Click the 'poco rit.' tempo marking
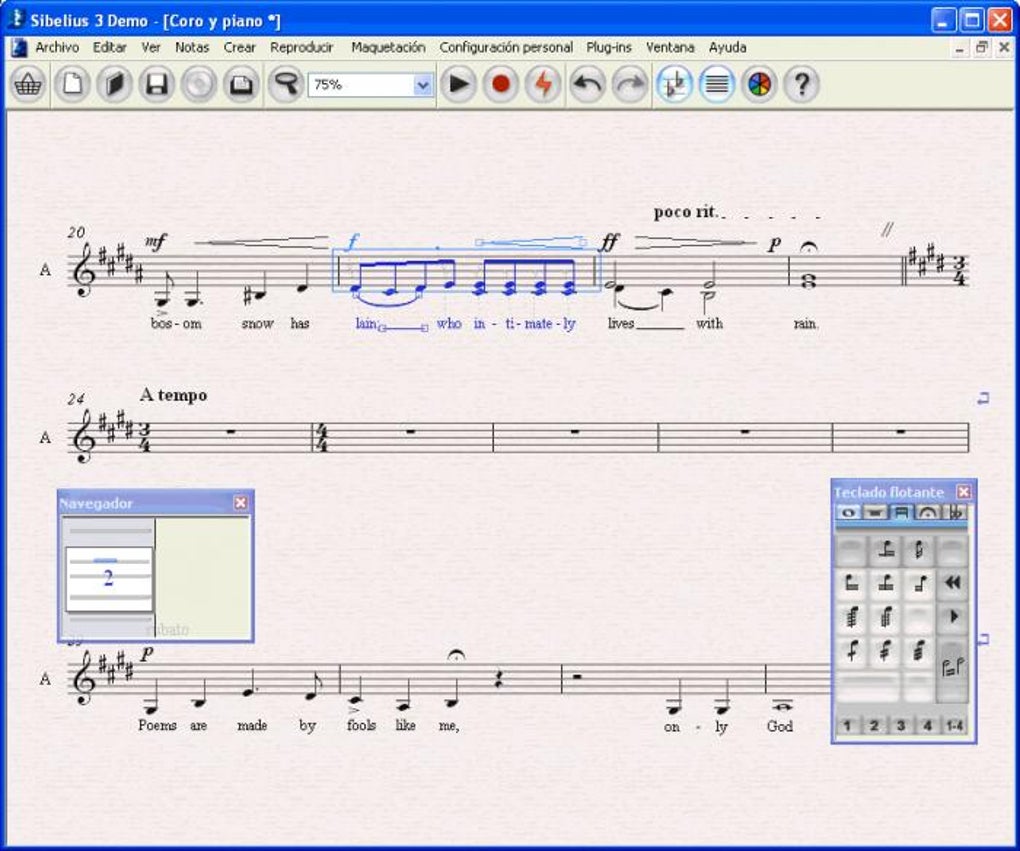The width and height of the screenshot is (1020, 851). coord(686,212)
